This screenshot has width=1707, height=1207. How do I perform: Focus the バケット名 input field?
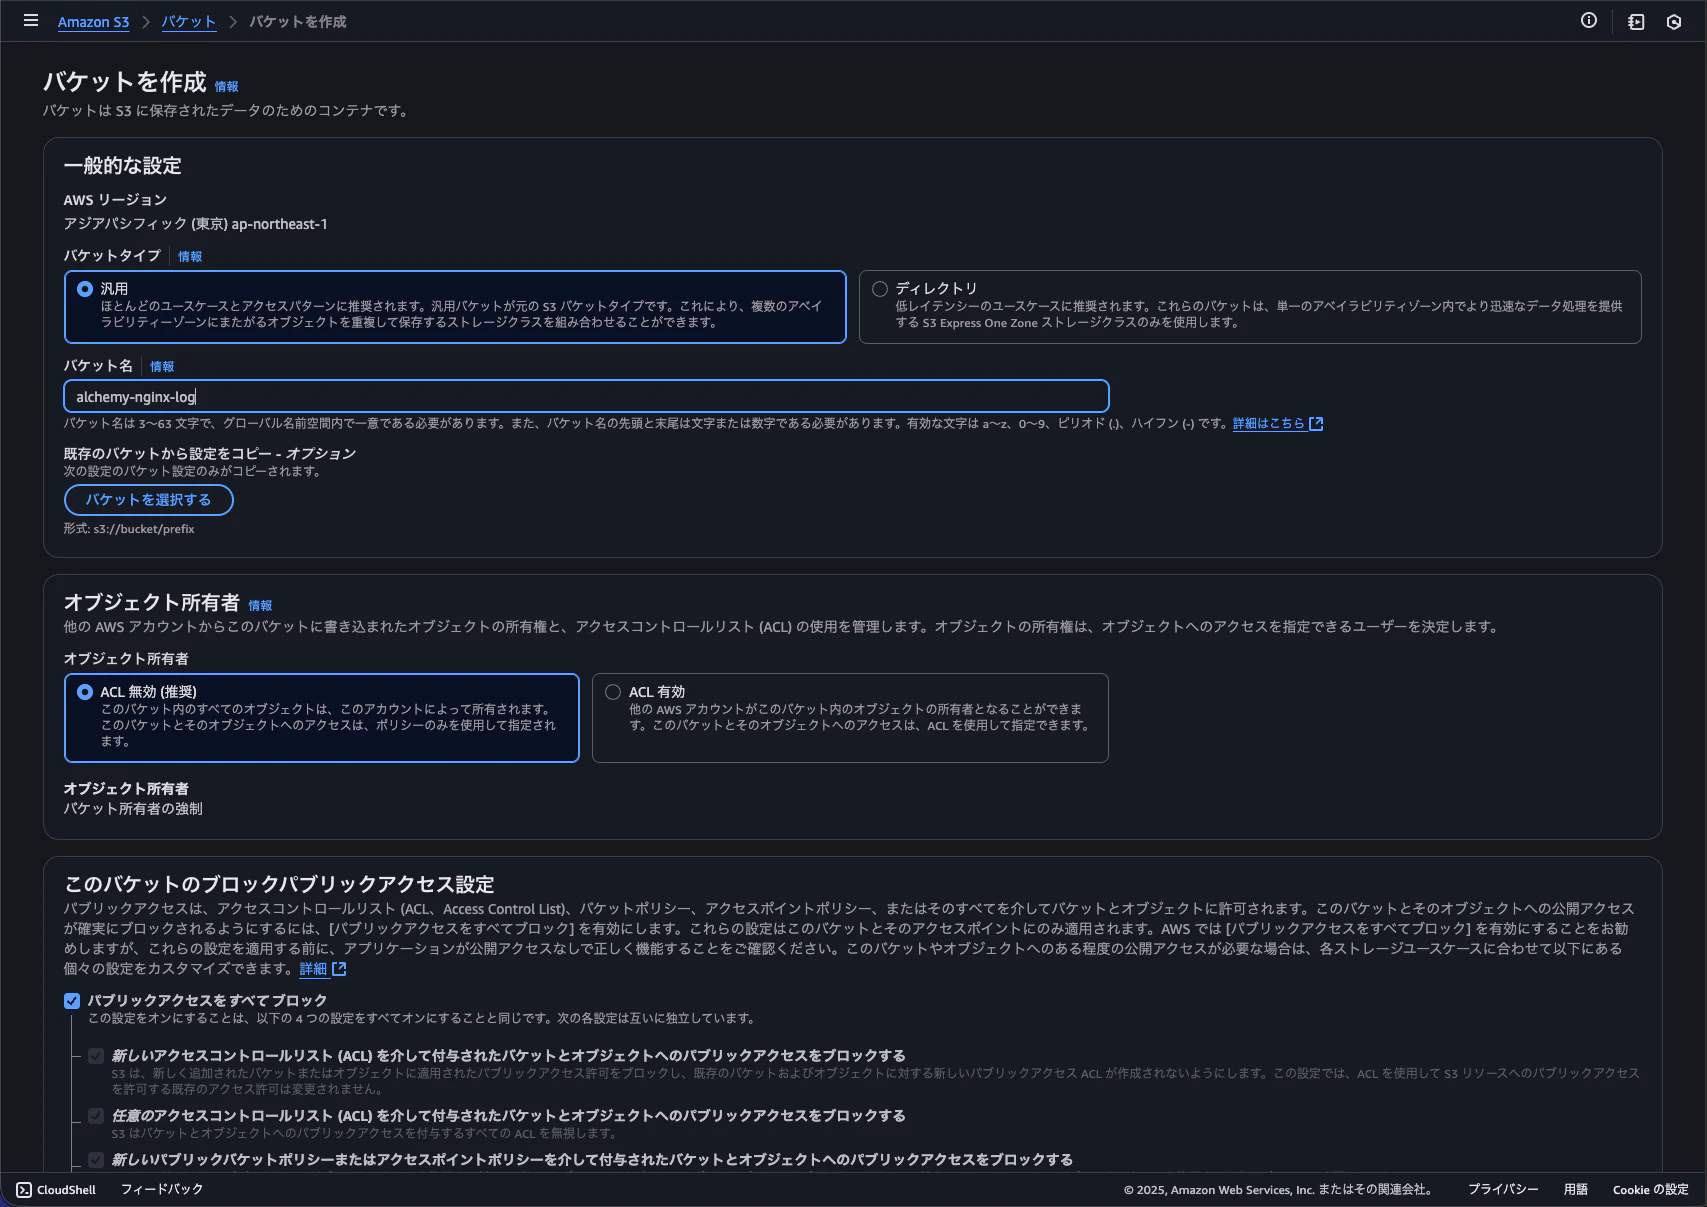tap(586, 397)
